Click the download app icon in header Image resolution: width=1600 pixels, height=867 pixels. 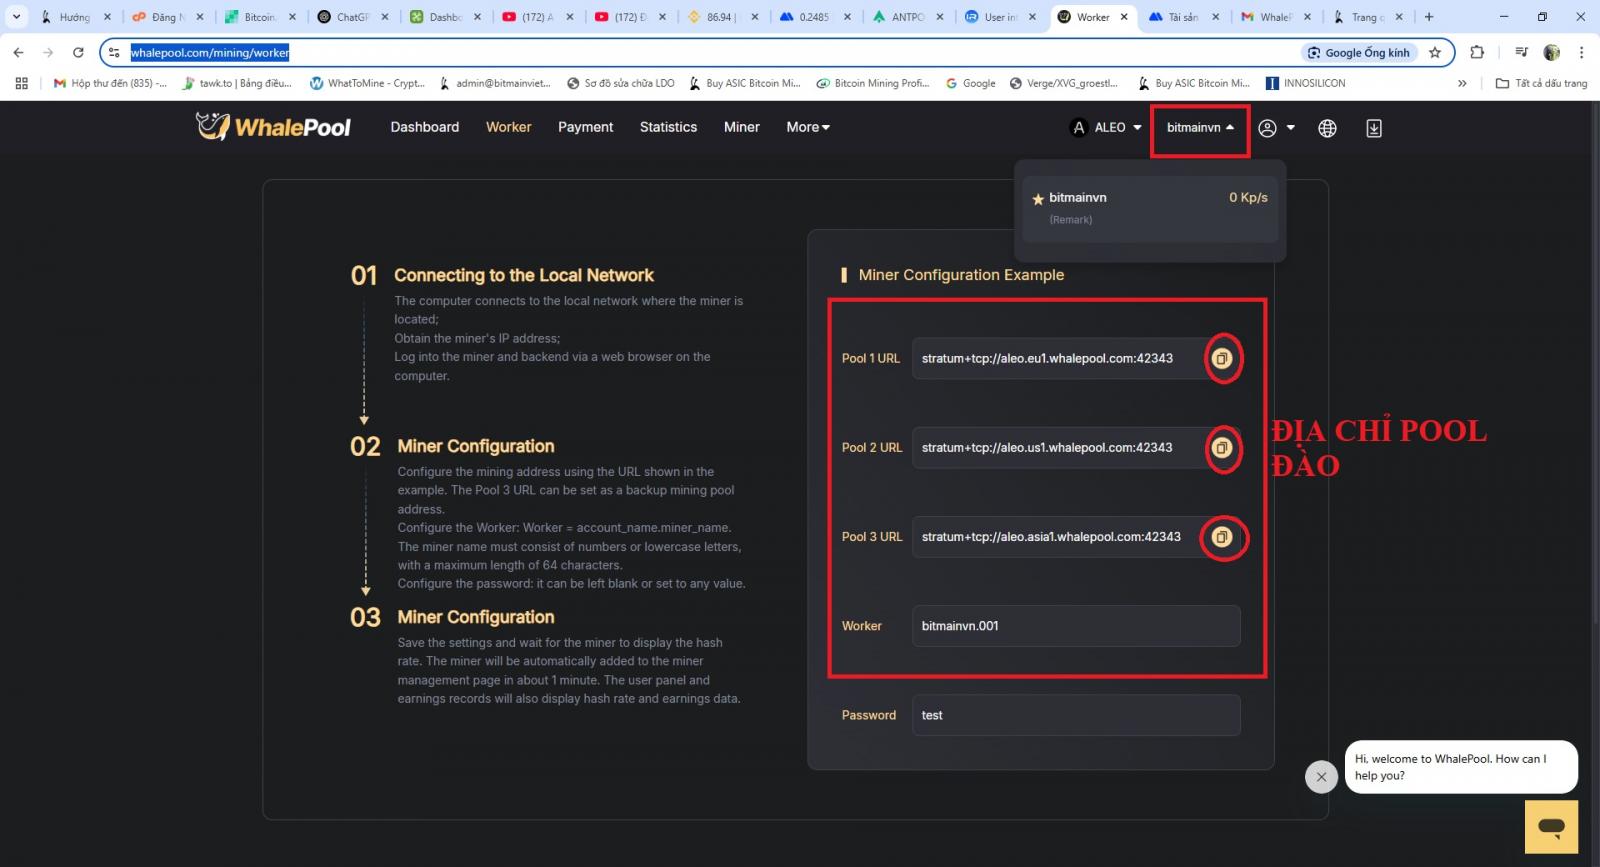[1374, 128]
